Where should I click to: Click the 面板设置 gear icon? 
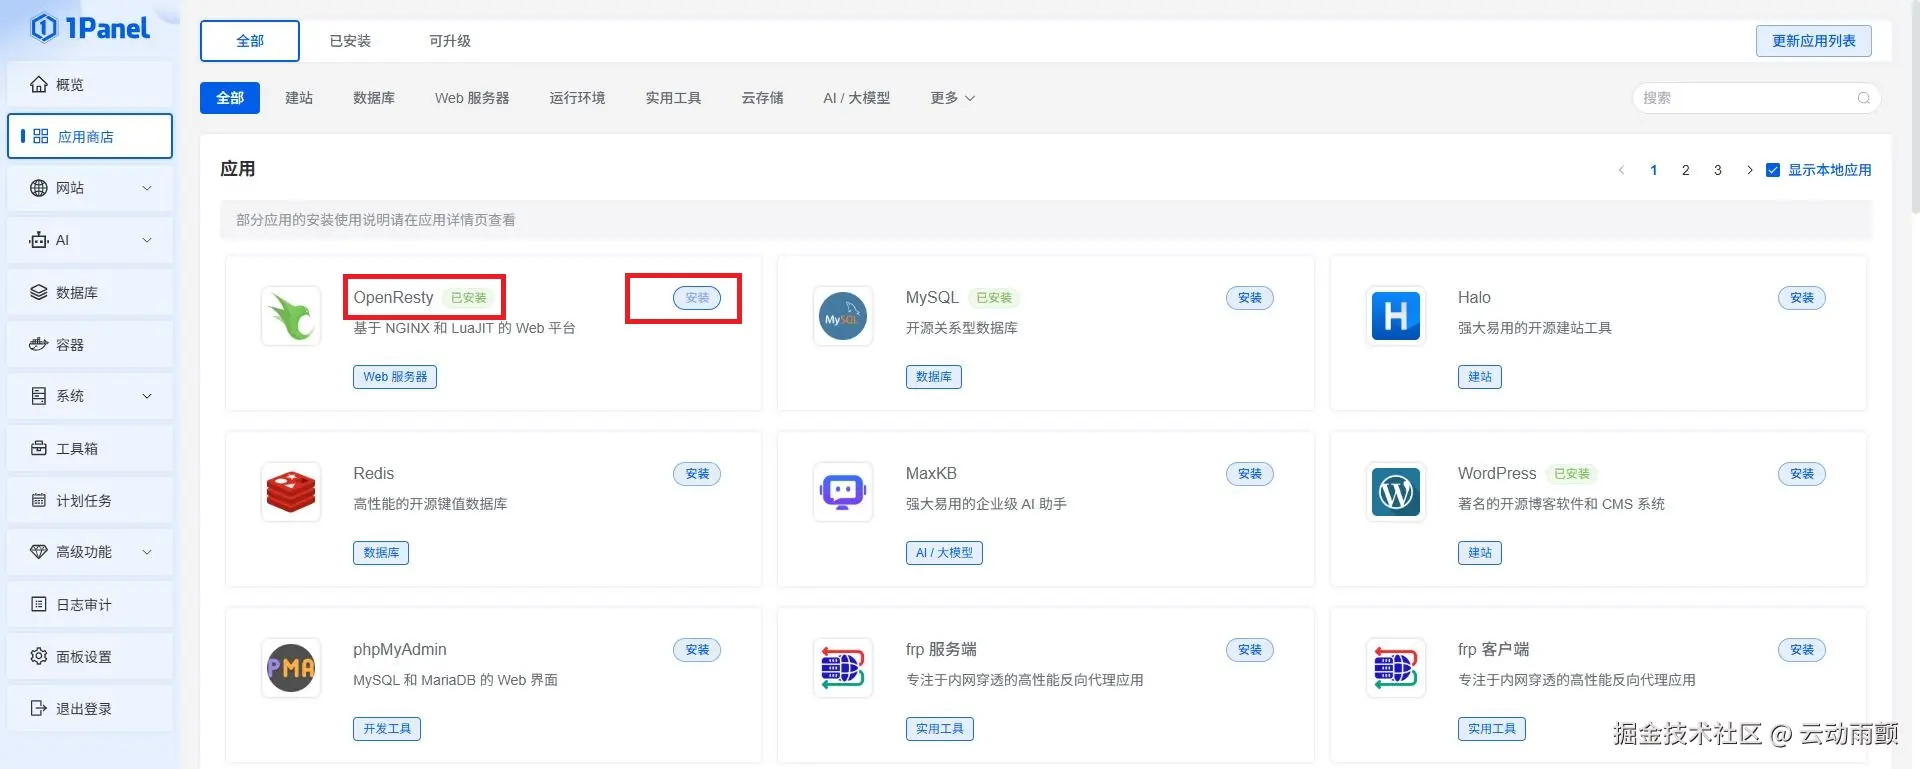39,656
